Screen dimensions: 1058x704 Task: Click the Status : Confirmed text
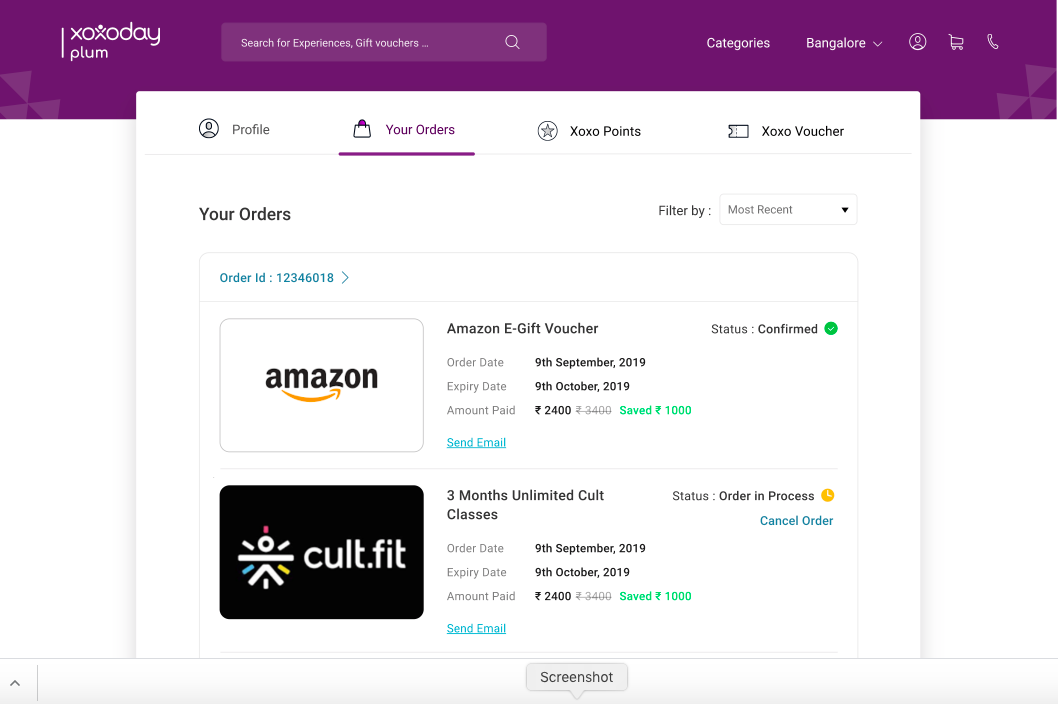(764, 329)
